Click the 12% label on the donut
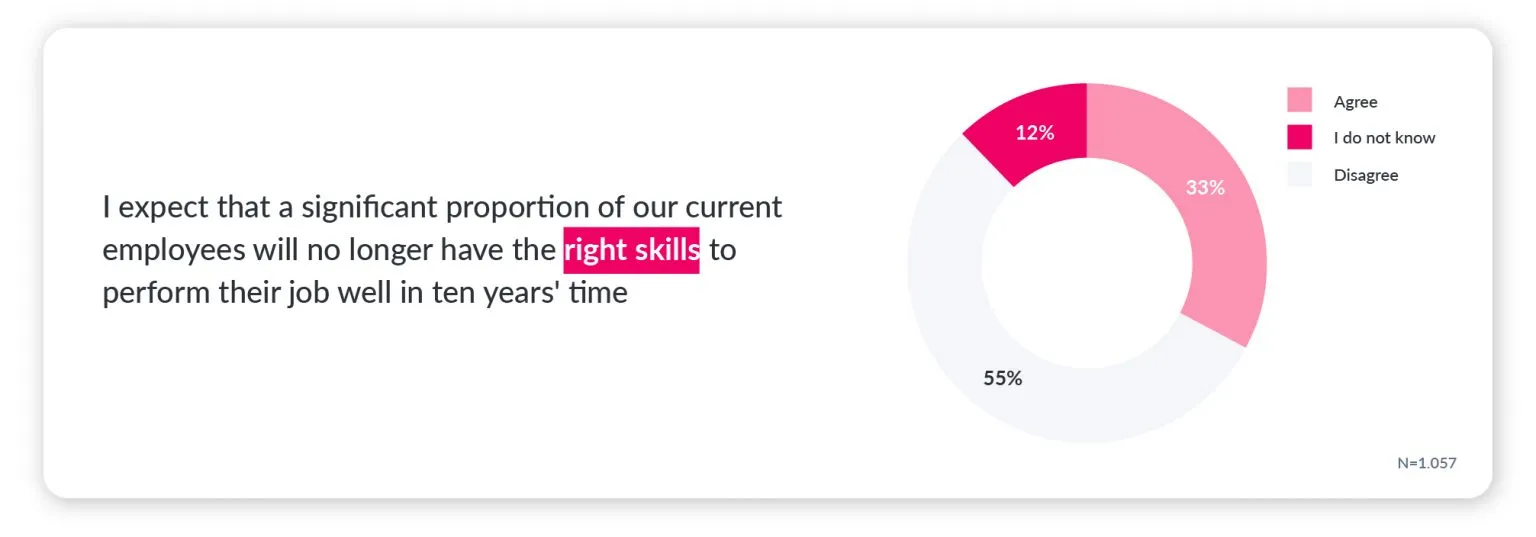This screenshot has width=1536, height=537. (1035, 131)
